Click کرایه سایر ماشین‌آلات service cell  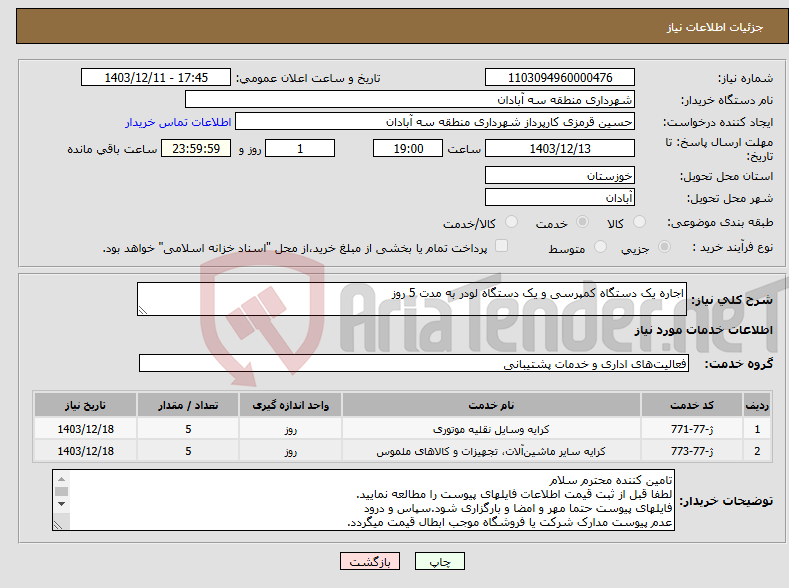(x=491, y=451)
